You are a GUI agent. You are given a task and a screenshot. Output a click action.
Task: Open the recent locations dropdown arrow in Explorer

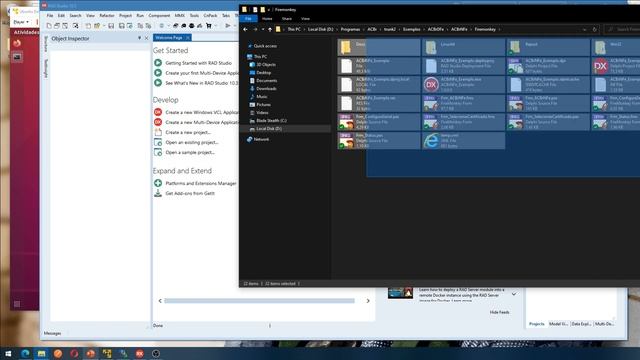pyautogui.click(x=263, y=29)
